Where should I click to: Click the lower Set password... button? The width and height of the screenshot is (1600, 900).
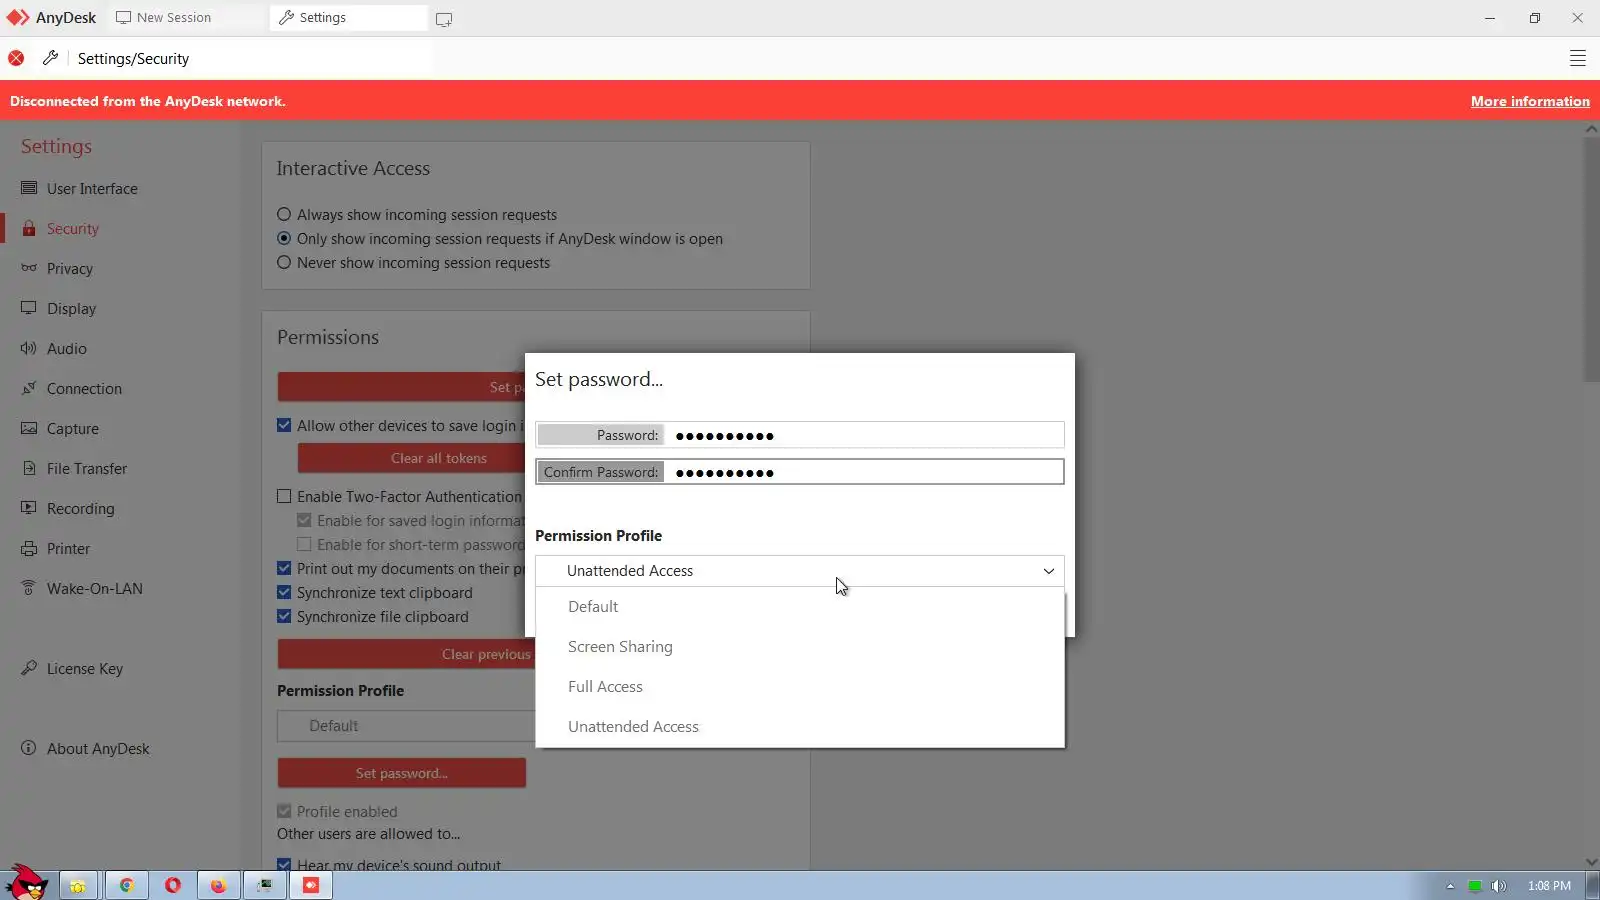[x=402, y=773]
